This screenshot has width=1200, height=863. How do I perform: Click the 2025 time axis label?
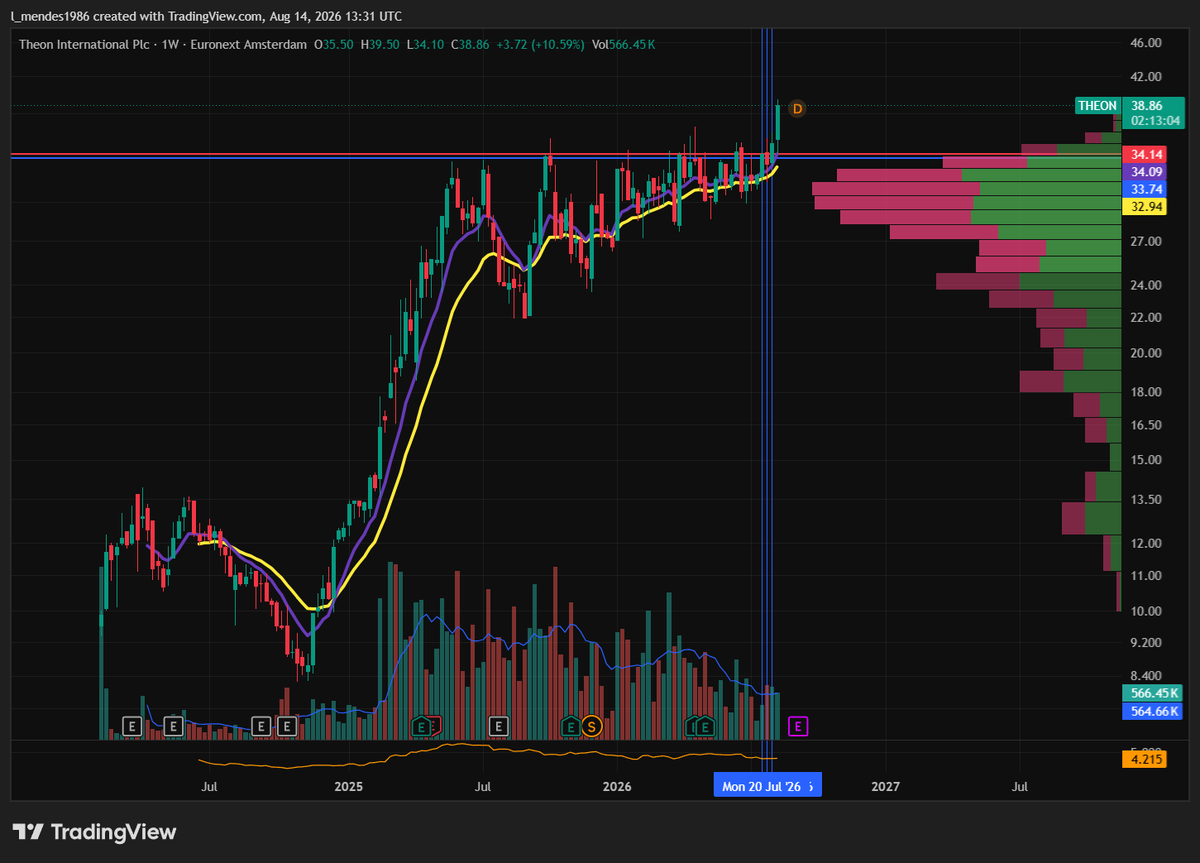[x=349, y=788]
